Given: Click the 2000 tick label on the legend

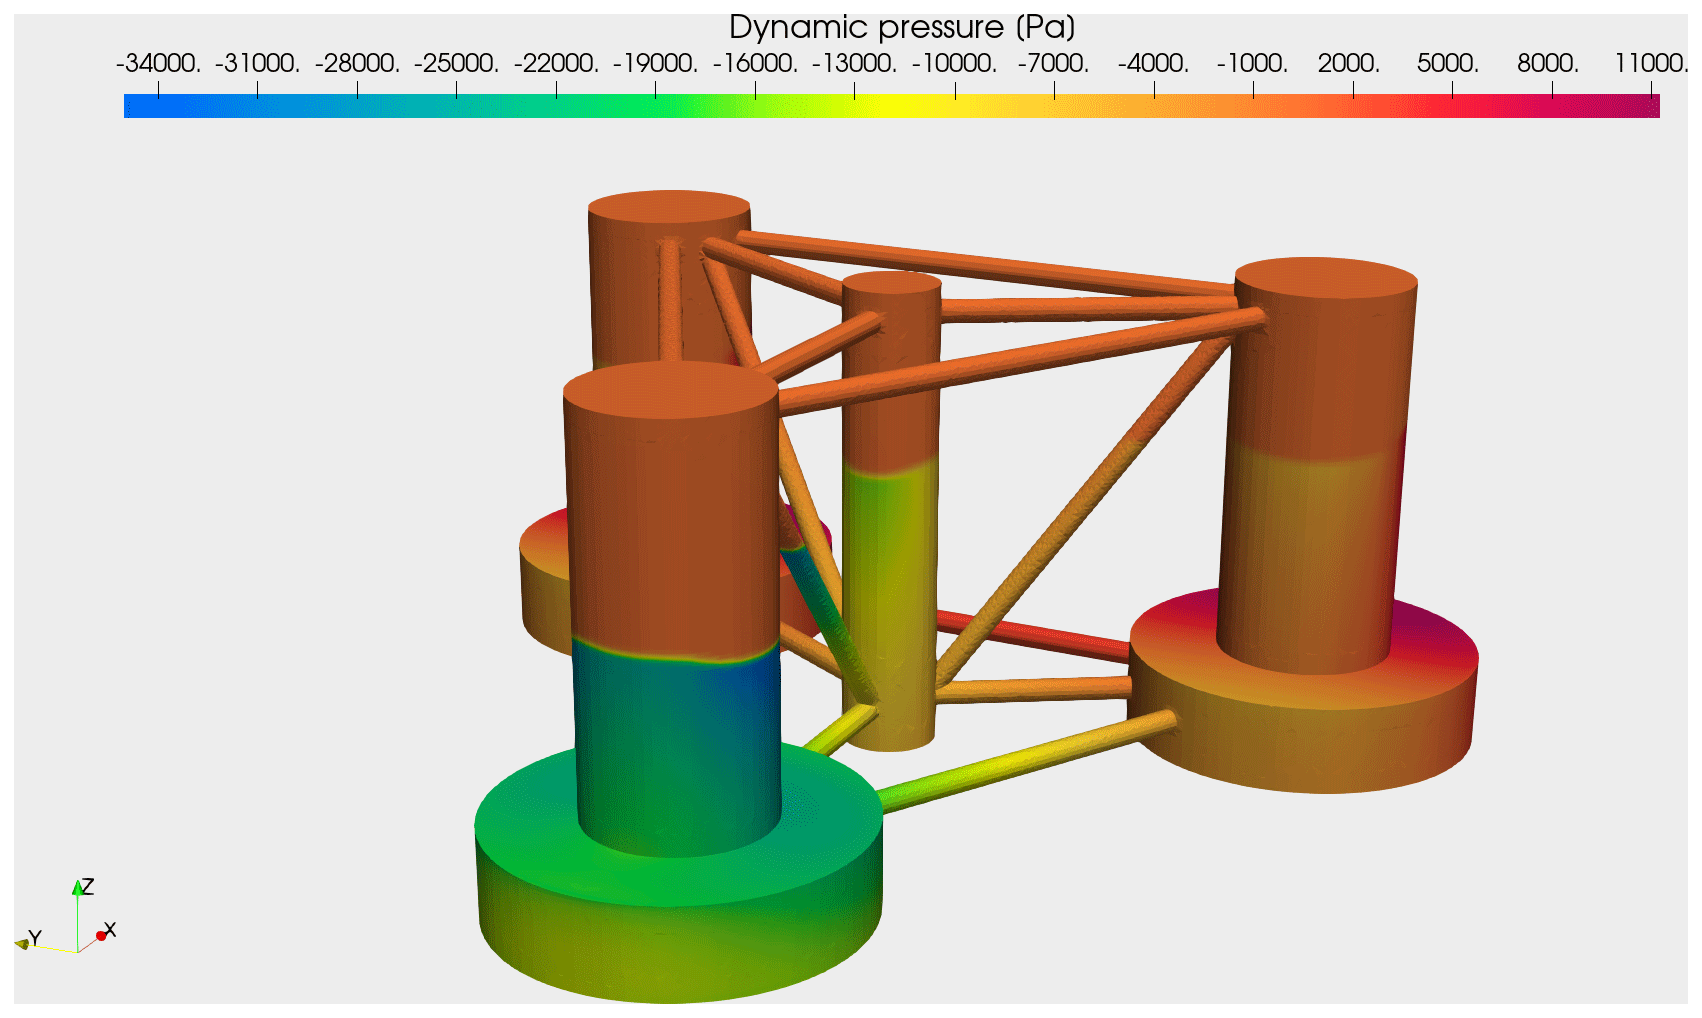Looking at the screenshot, I should (1348, 64).
